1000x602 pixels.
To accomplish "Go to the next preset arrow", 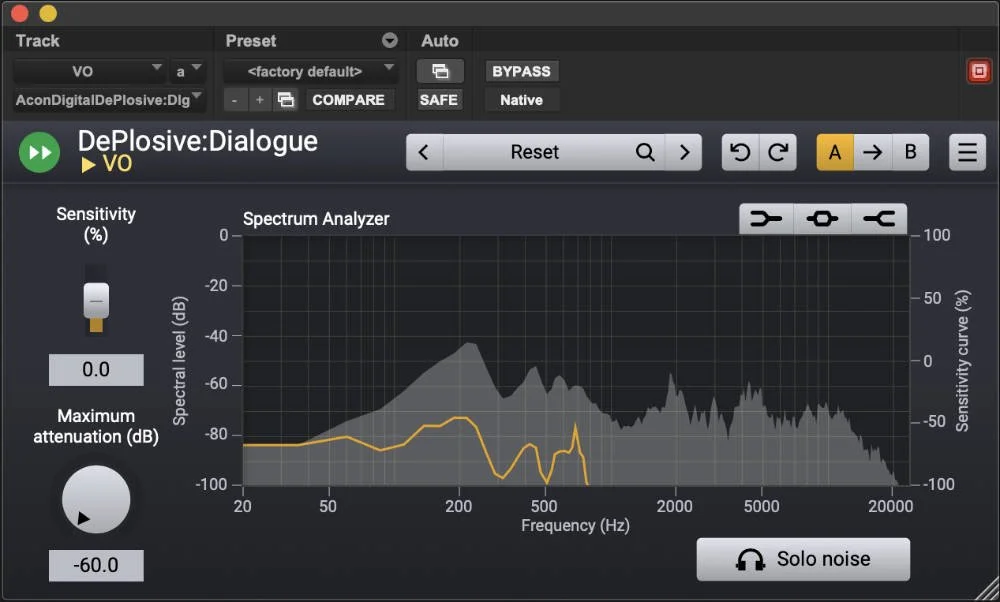I will pos(684,152).
